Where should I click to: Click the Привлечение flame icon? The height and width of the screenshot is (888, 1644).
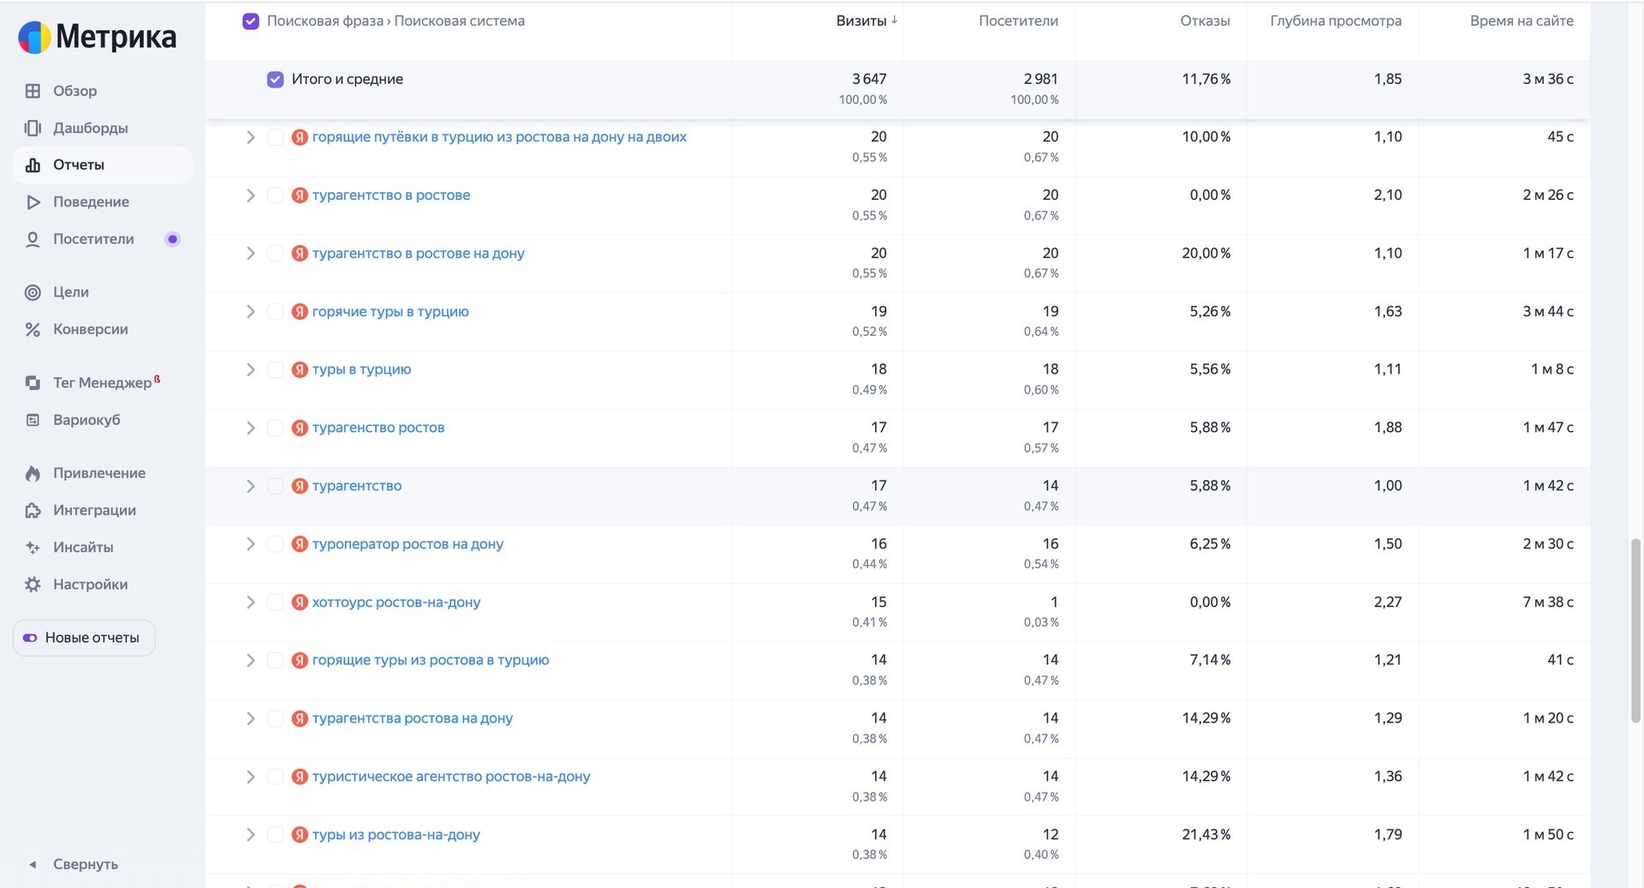click(x=33, y=473)
